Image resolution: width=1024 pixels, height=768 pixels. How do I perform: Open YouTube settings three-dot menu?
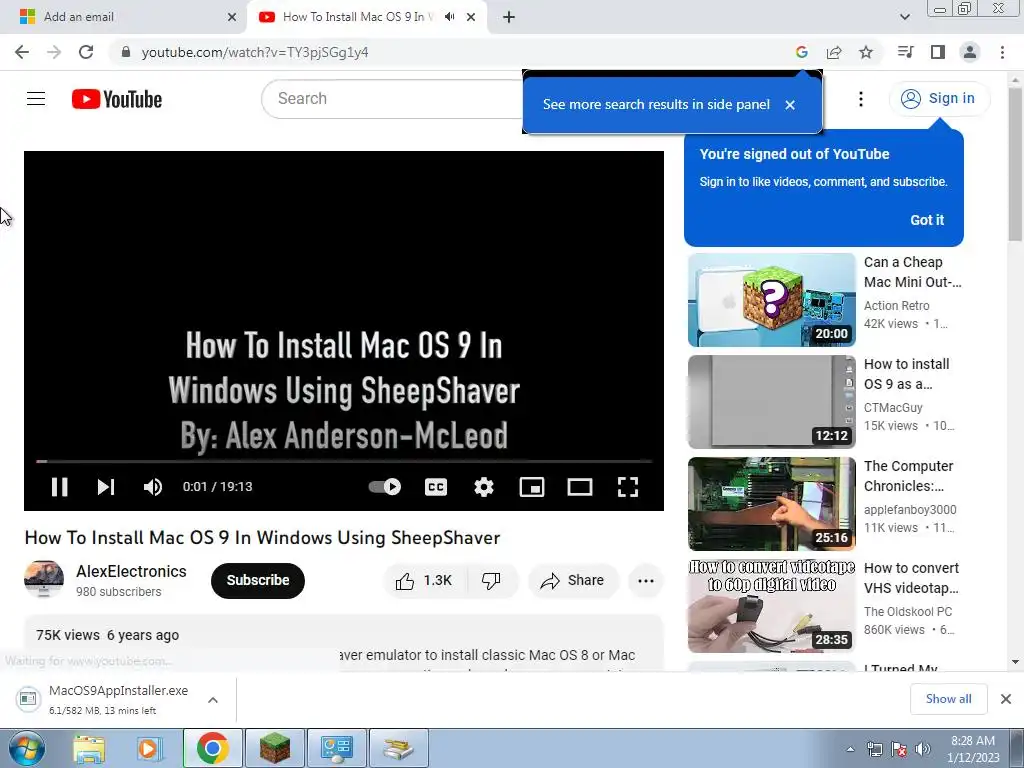tap(861, 99)
